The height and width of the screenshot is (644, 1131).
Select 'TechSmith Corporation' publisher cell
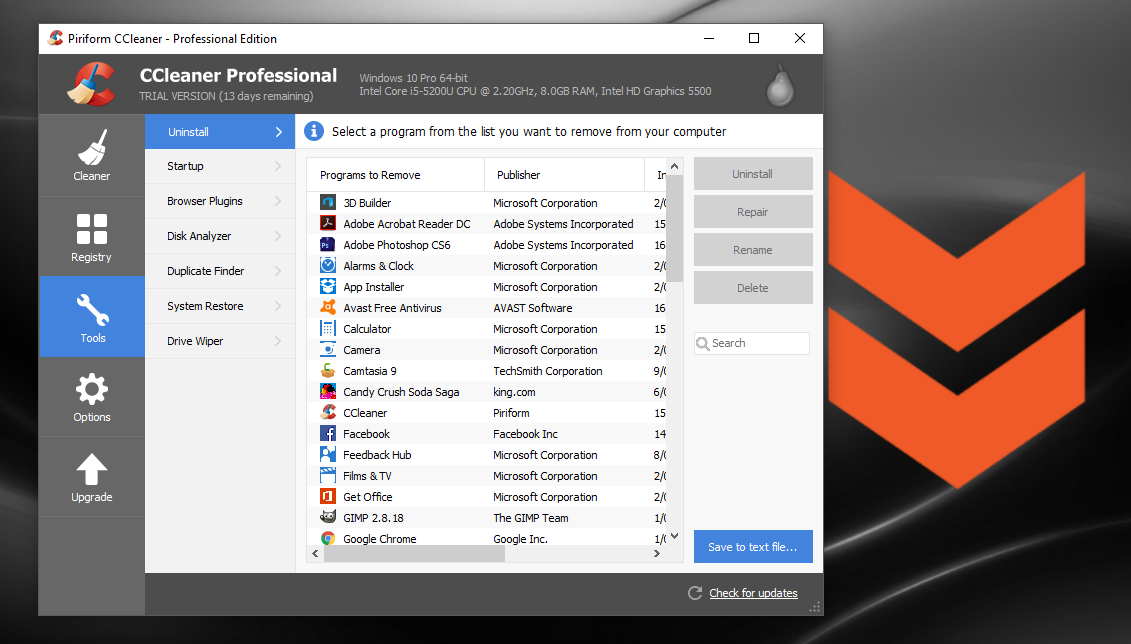pos(547,371)
